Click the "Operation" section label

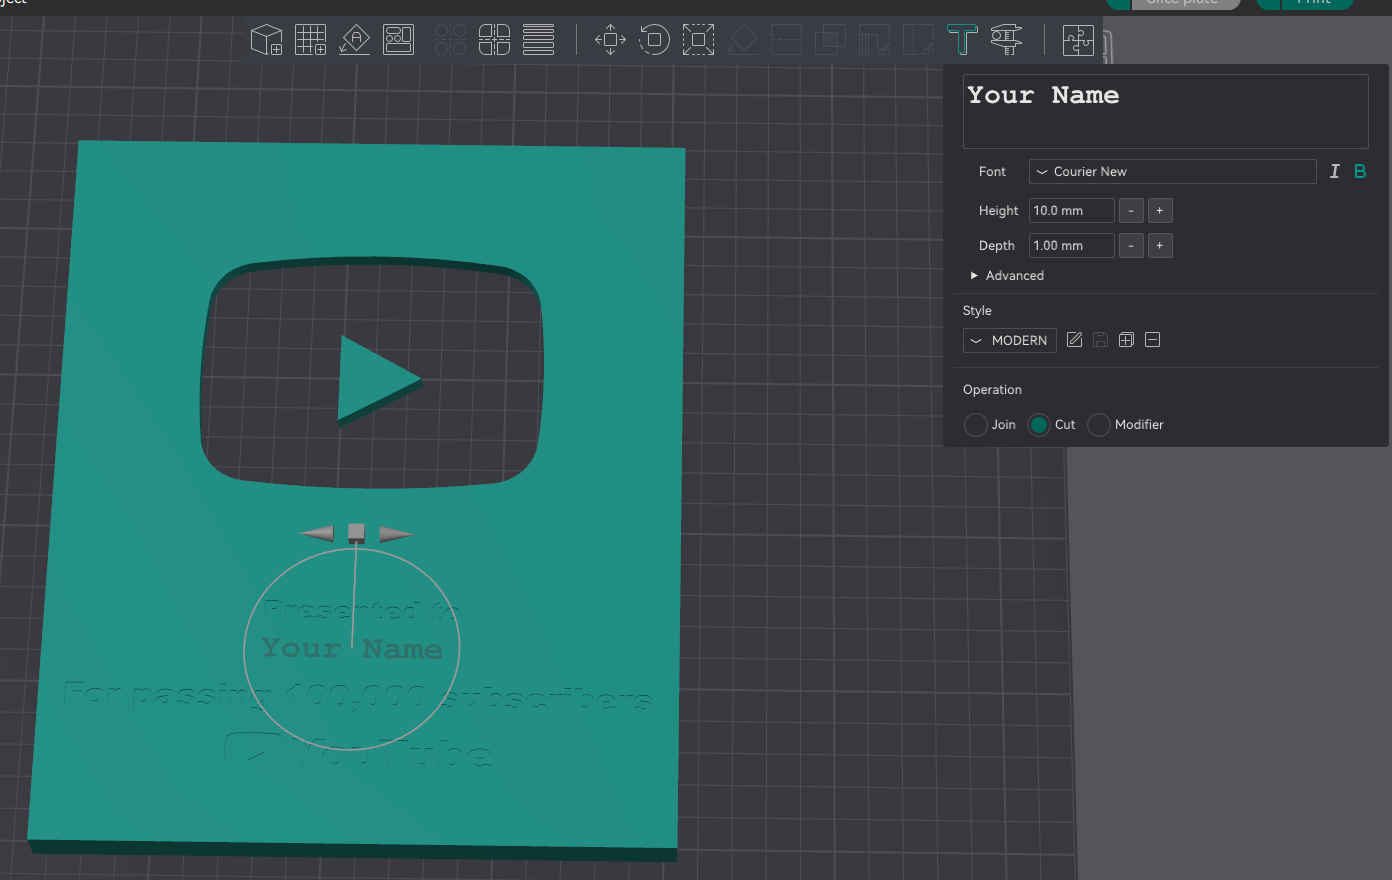[x=992, y=390]
